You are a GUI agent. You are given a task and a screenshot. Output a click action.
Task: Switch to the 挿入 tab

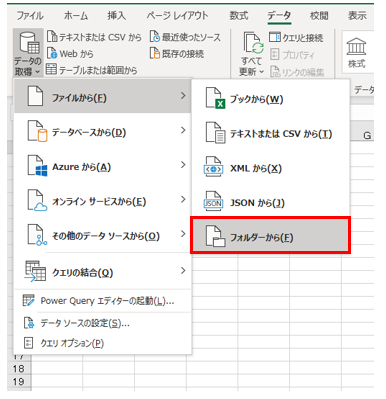tap(116, 16)
